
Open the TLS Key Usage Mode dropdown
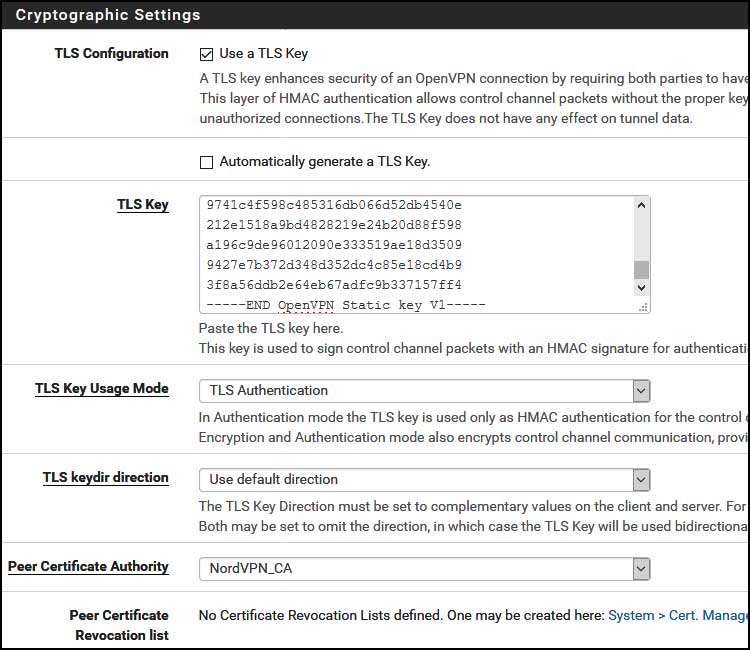click(424, 391)
